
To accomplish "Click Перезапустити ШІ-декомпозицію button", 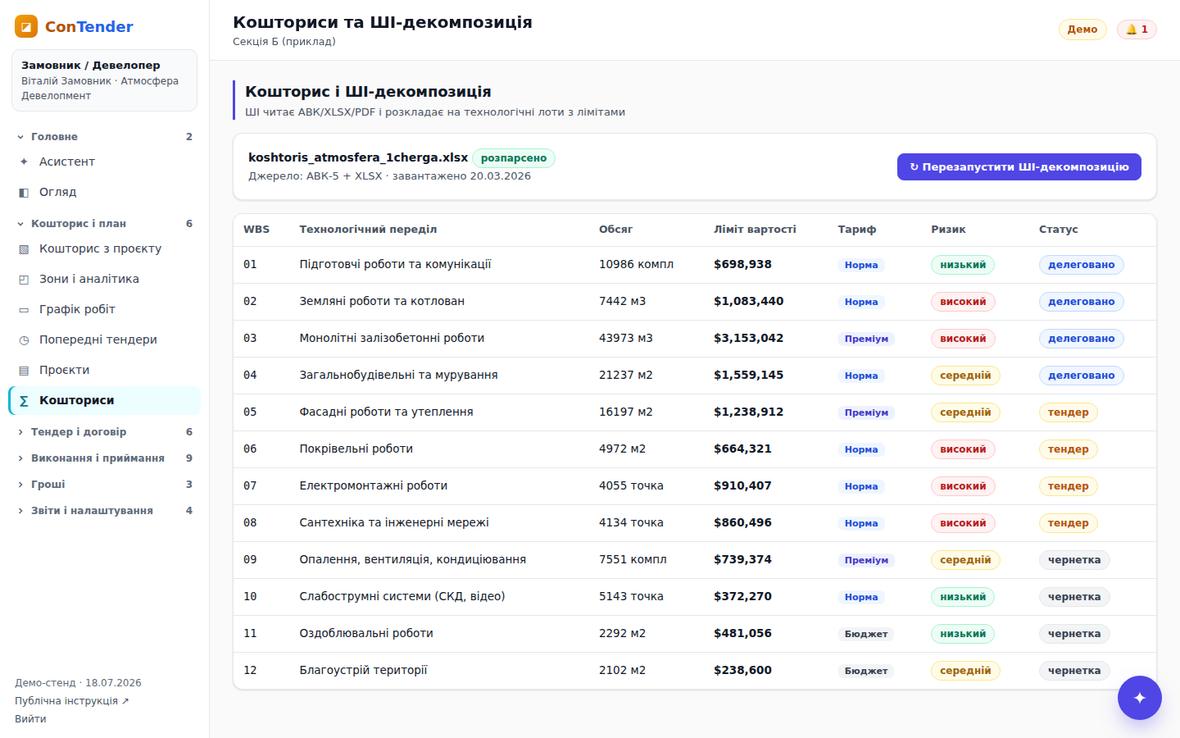I will pos(1019,167).
